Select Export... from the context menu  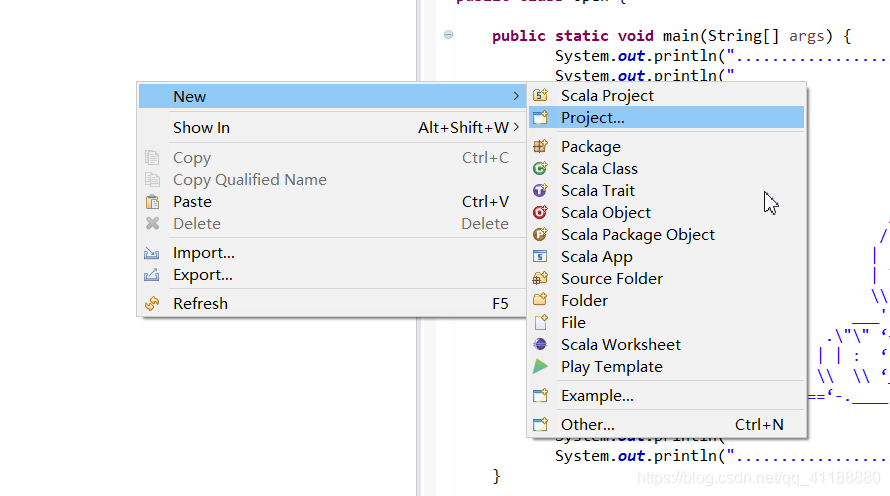[332, 275]
